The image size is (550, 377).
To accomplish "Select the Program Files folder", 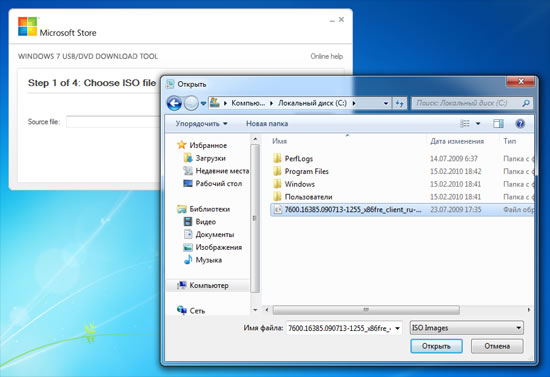I will [x=301, y=171].
